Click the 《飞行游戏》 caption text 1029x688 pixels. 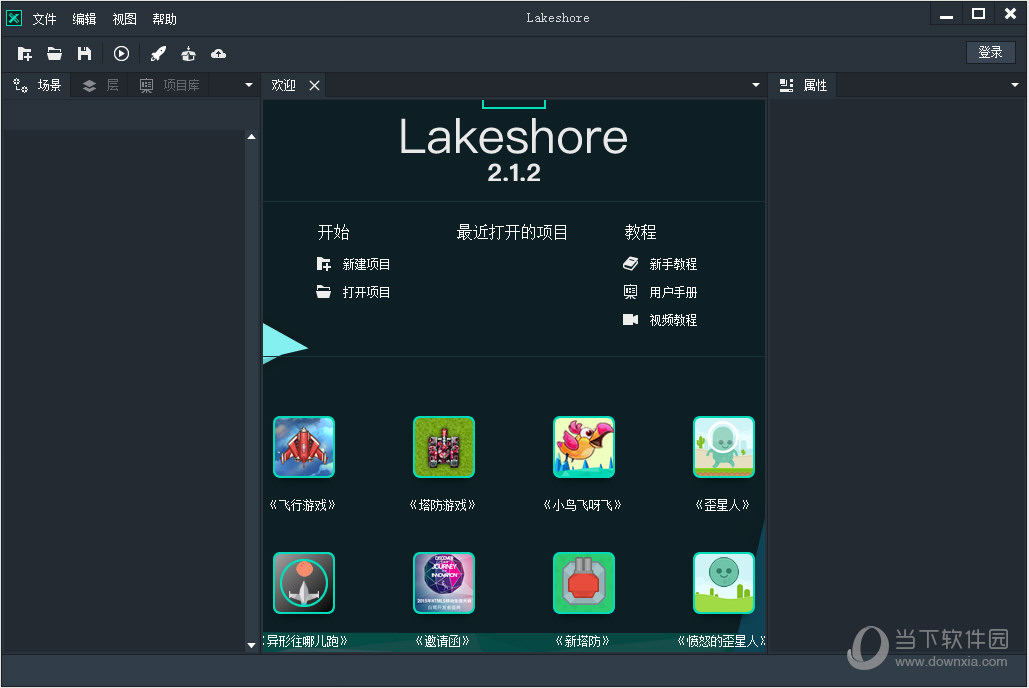pyautogui.click(x=303, y=505)
